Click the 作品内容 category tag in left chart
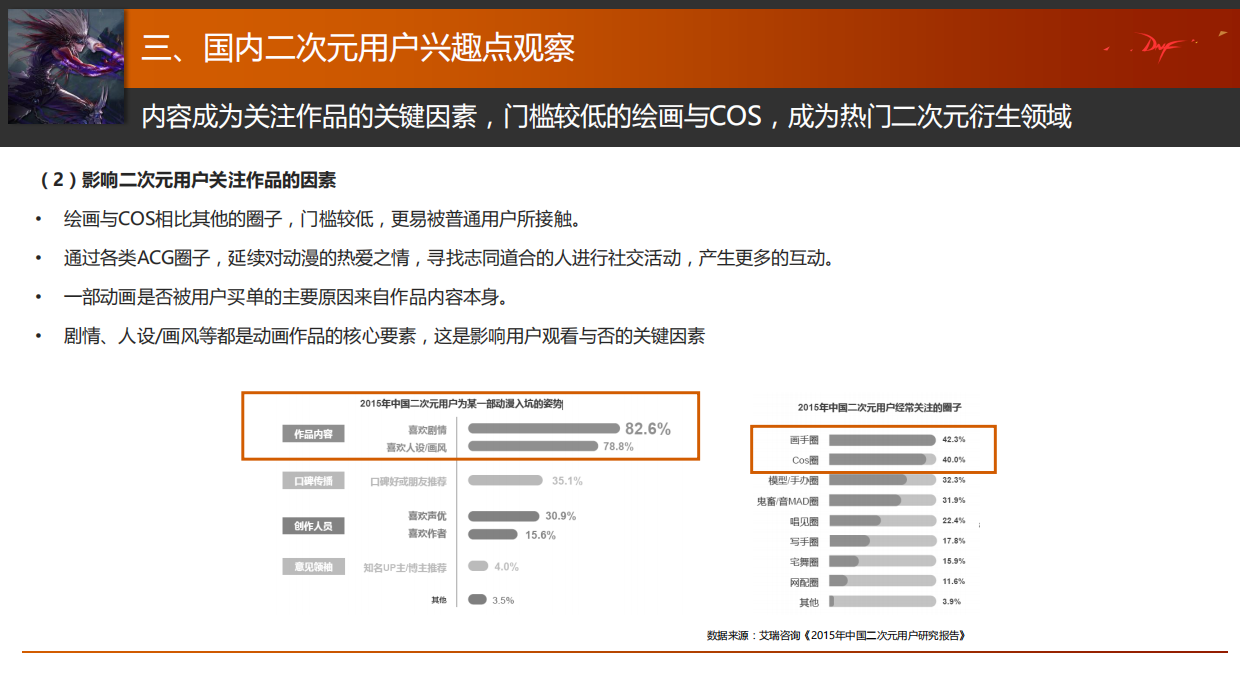Image resolution: width=1240 pixels, height=697 pixels. click(x=313, y=434)
